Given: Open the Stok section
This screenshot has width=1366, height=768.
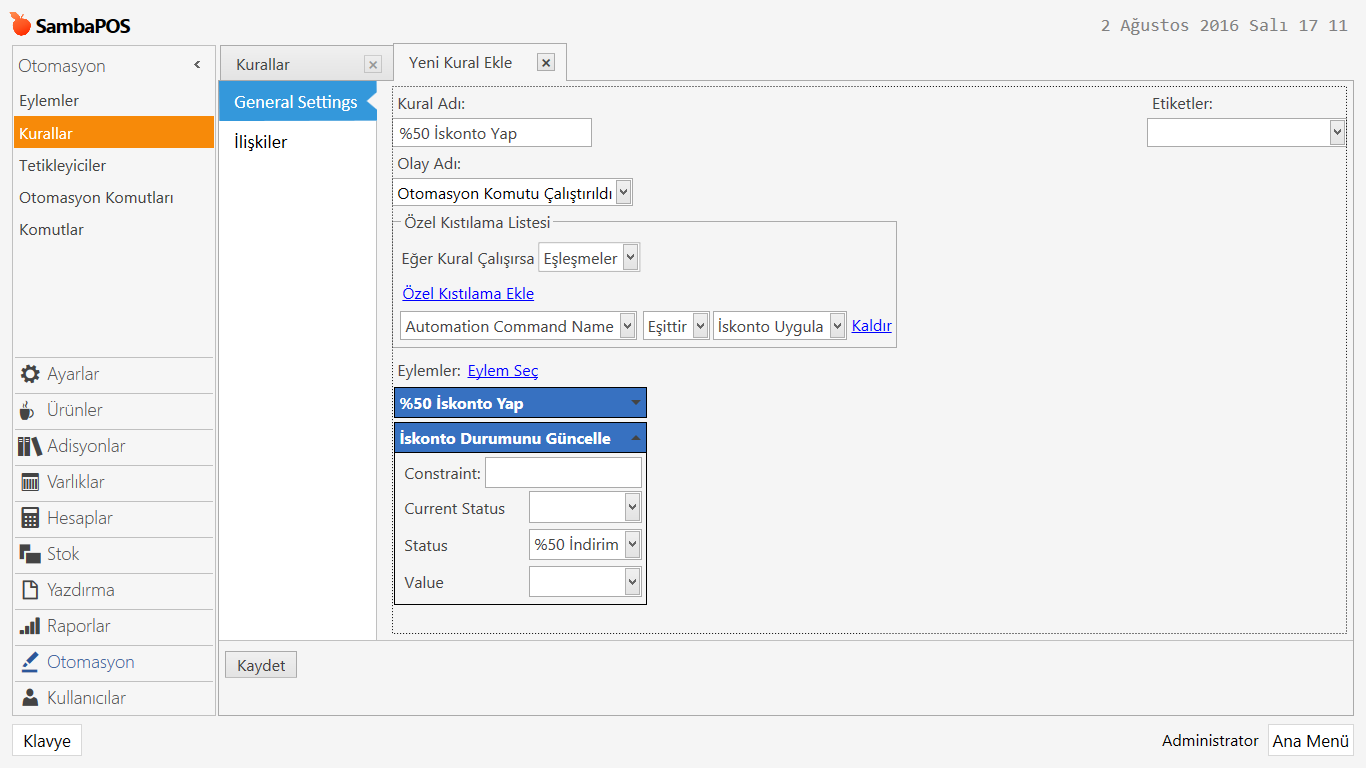Looking at the screenshot, I should (114, 554).
